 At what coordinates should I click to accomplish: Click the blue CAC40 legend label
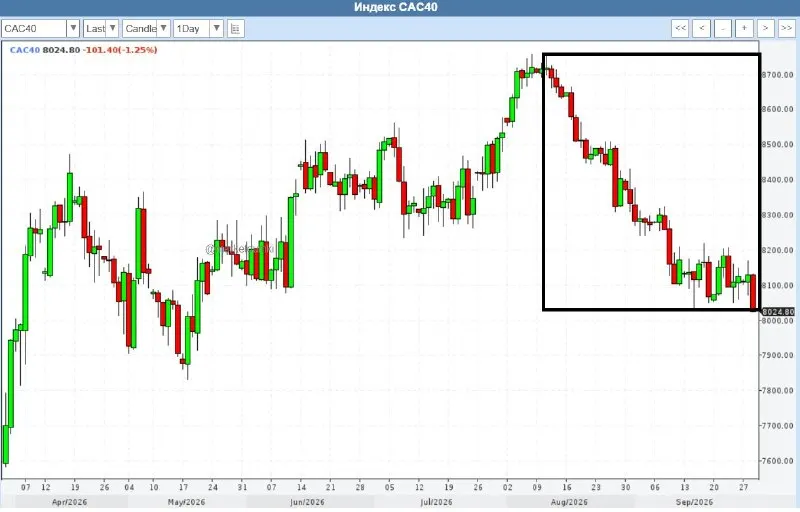point(24,50)
